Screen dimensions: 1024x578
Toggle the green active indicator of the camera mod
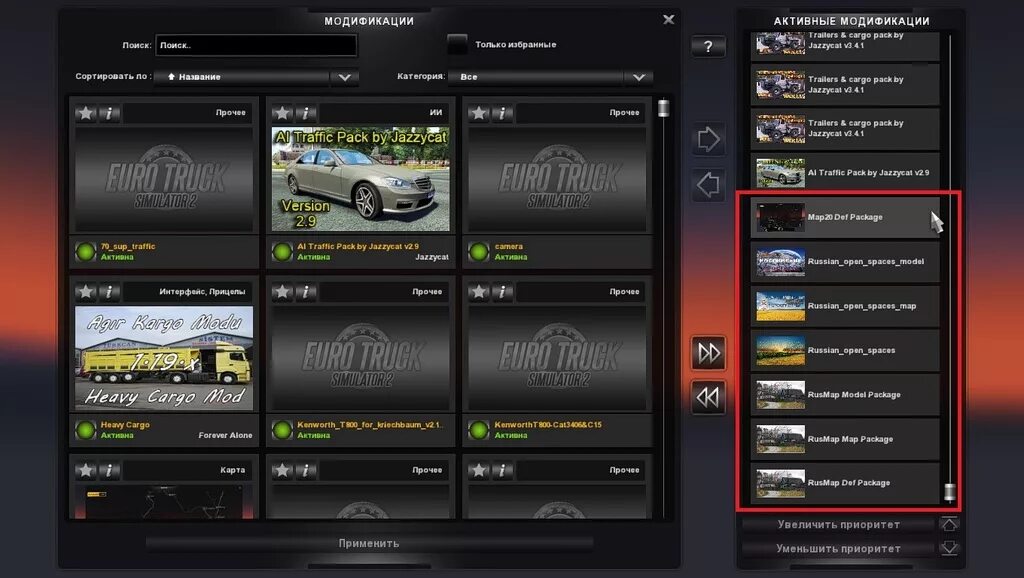[479, 251]
